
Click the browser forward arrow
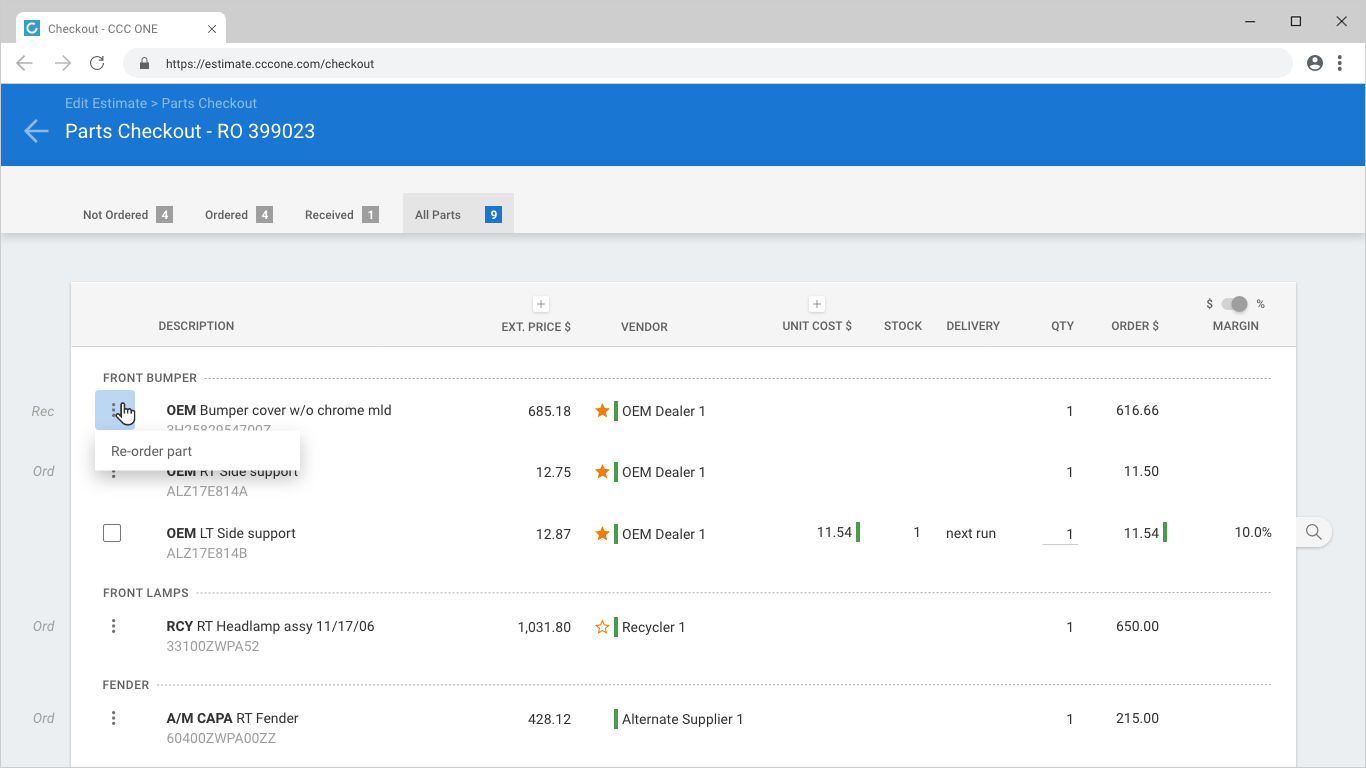[62, 63]
